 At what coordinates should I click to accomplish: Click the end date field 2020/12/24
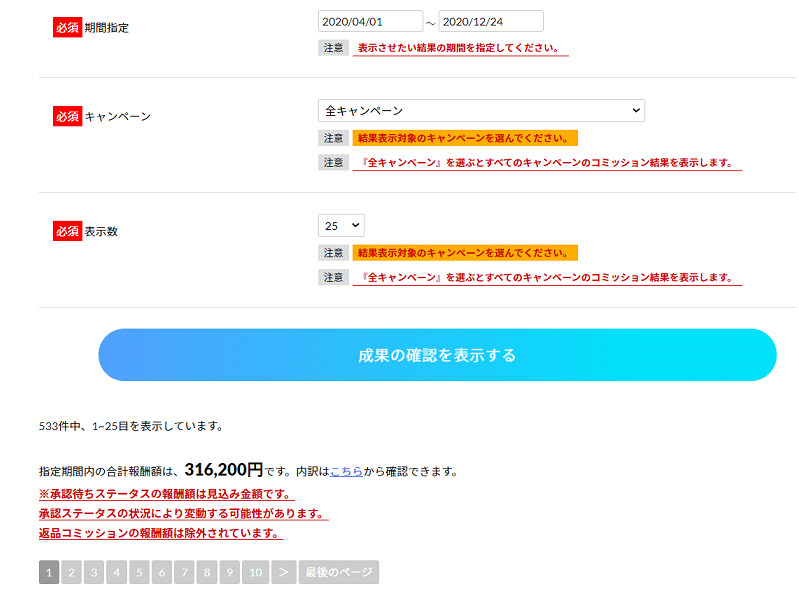(x=491, y=21)
